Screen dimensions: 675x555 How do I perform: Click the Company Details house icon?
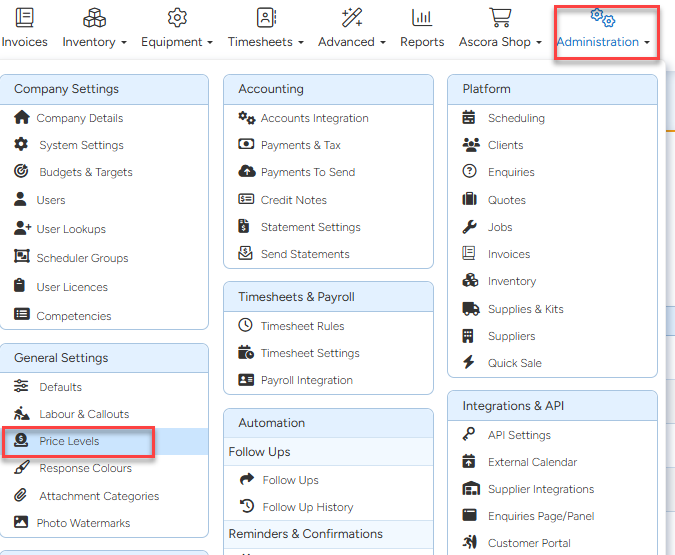point(21,118)
